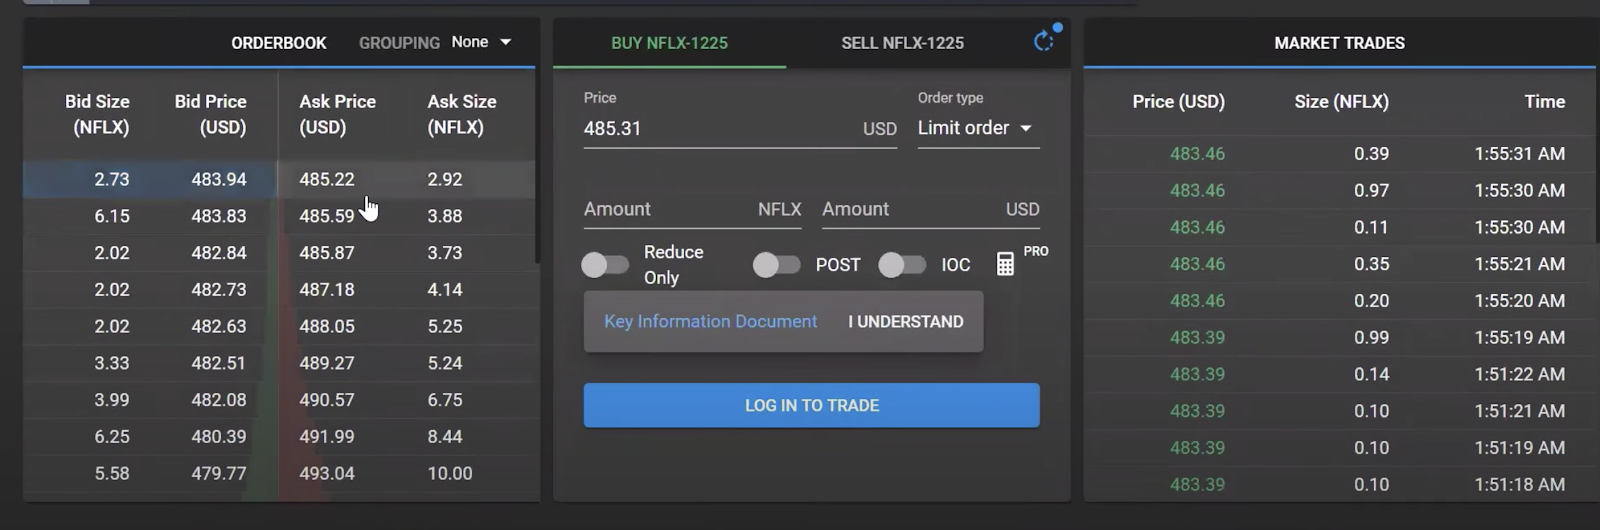Open the Grouping None dropdown
1600x530 pixels.
tap(481, 42)
